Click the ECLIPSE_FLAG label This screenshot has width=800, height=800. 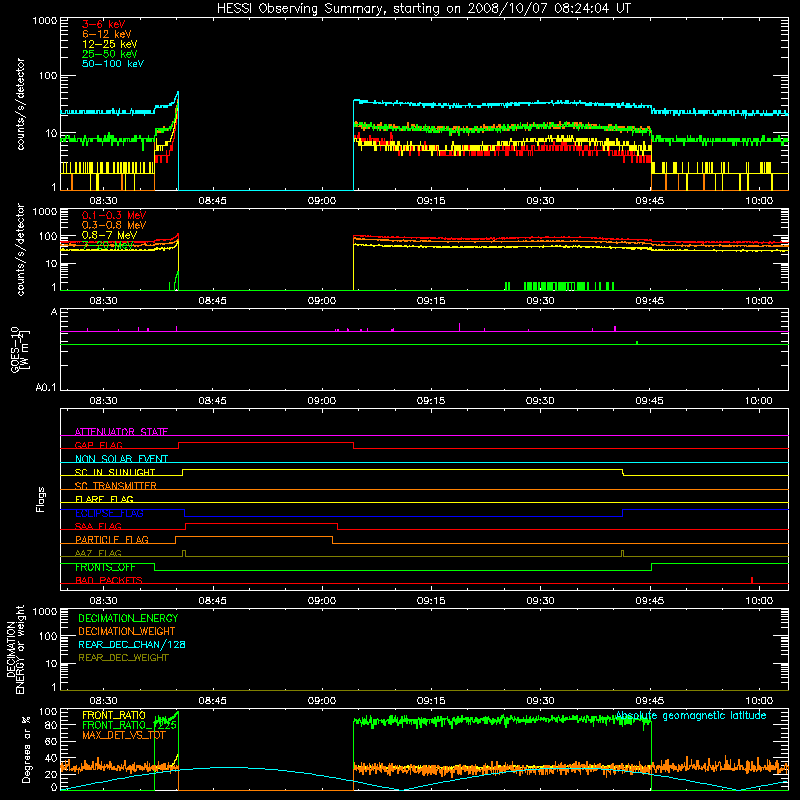[109, 513]
